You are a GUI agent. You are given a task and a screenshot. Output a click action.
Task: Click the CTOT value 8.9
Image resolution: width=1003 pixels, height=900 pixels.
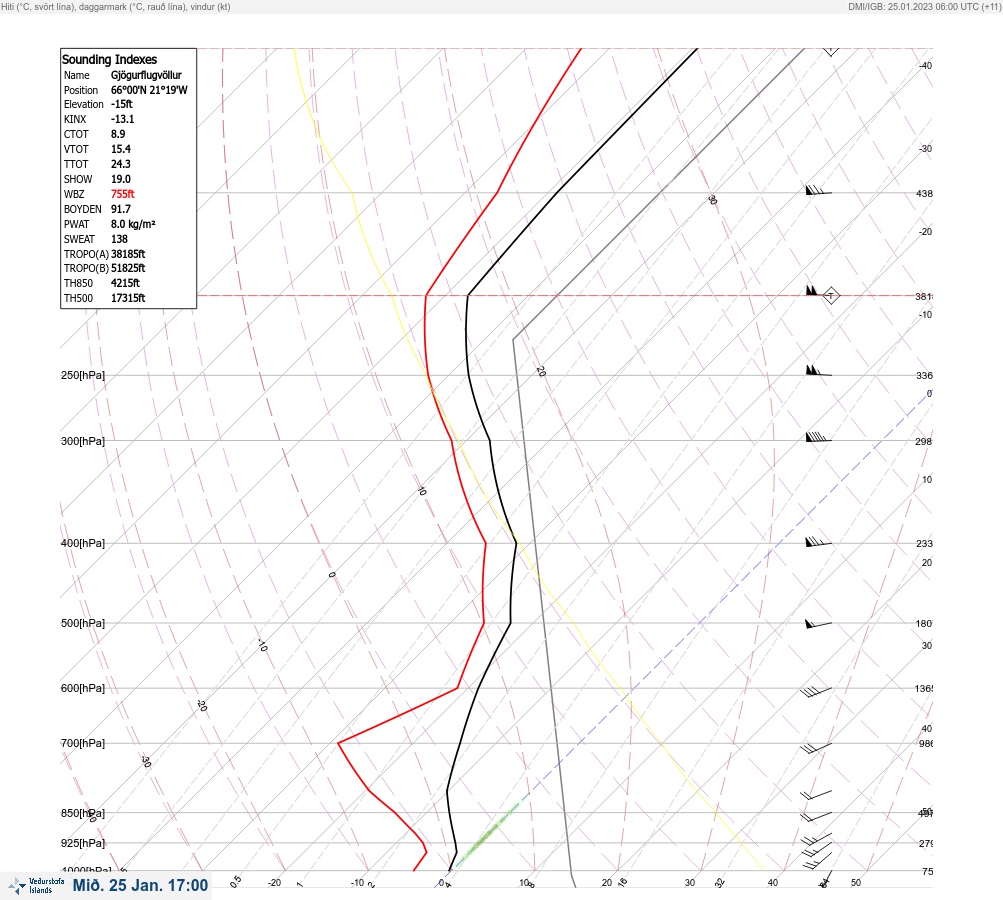pos(118,134)
